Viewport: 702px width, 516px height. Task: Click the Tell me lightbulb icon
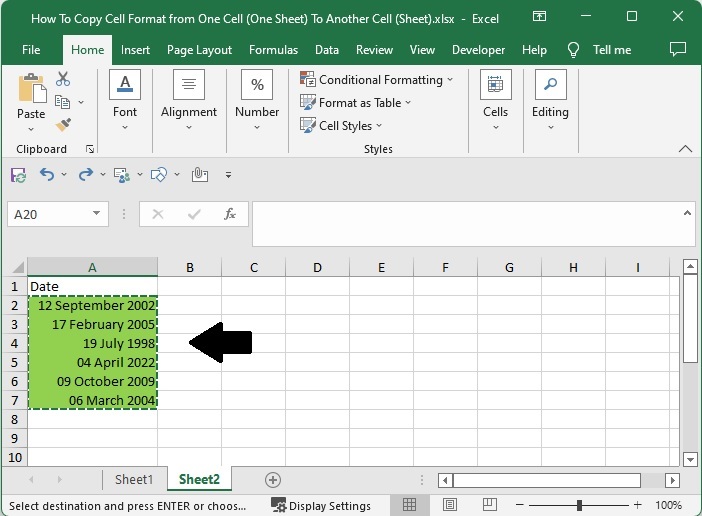tap(573, 50)
